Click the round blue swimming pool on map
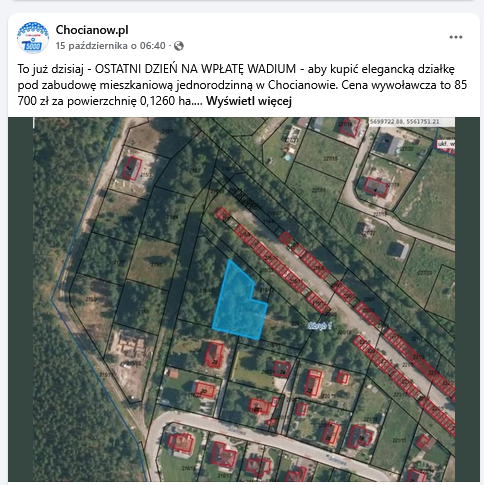 (288, 157)
